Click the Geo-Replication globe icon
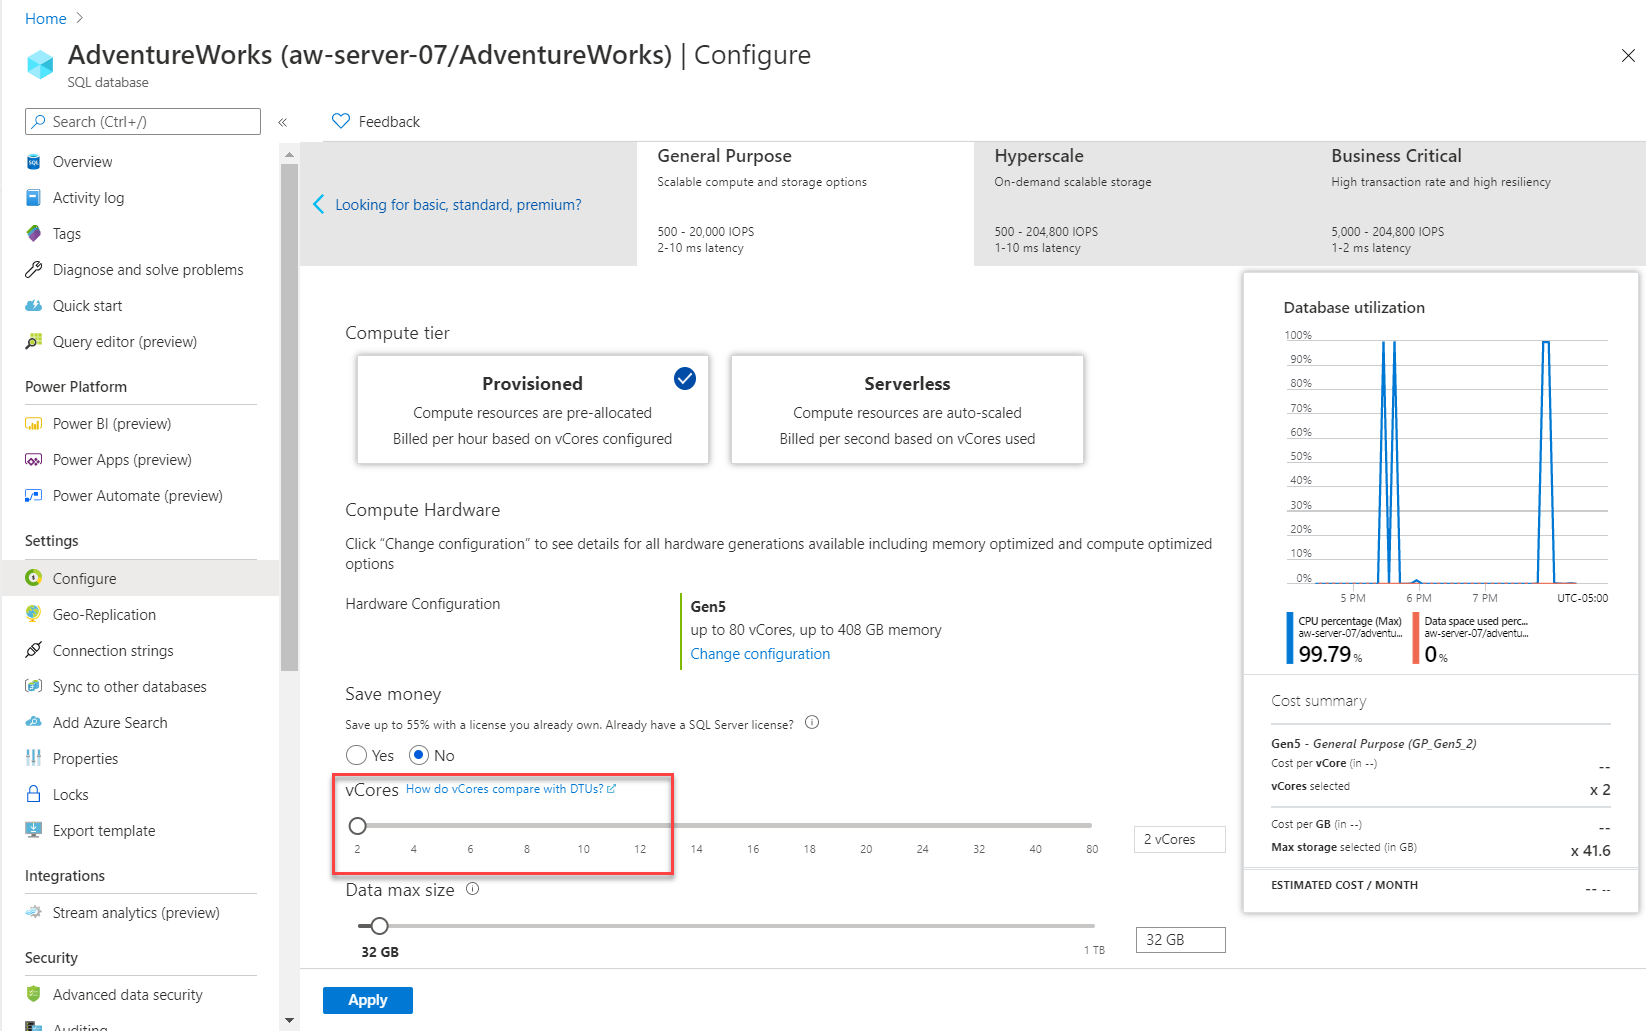The height and width of the screenshot is (1031, 1646). tap(34, 614)
